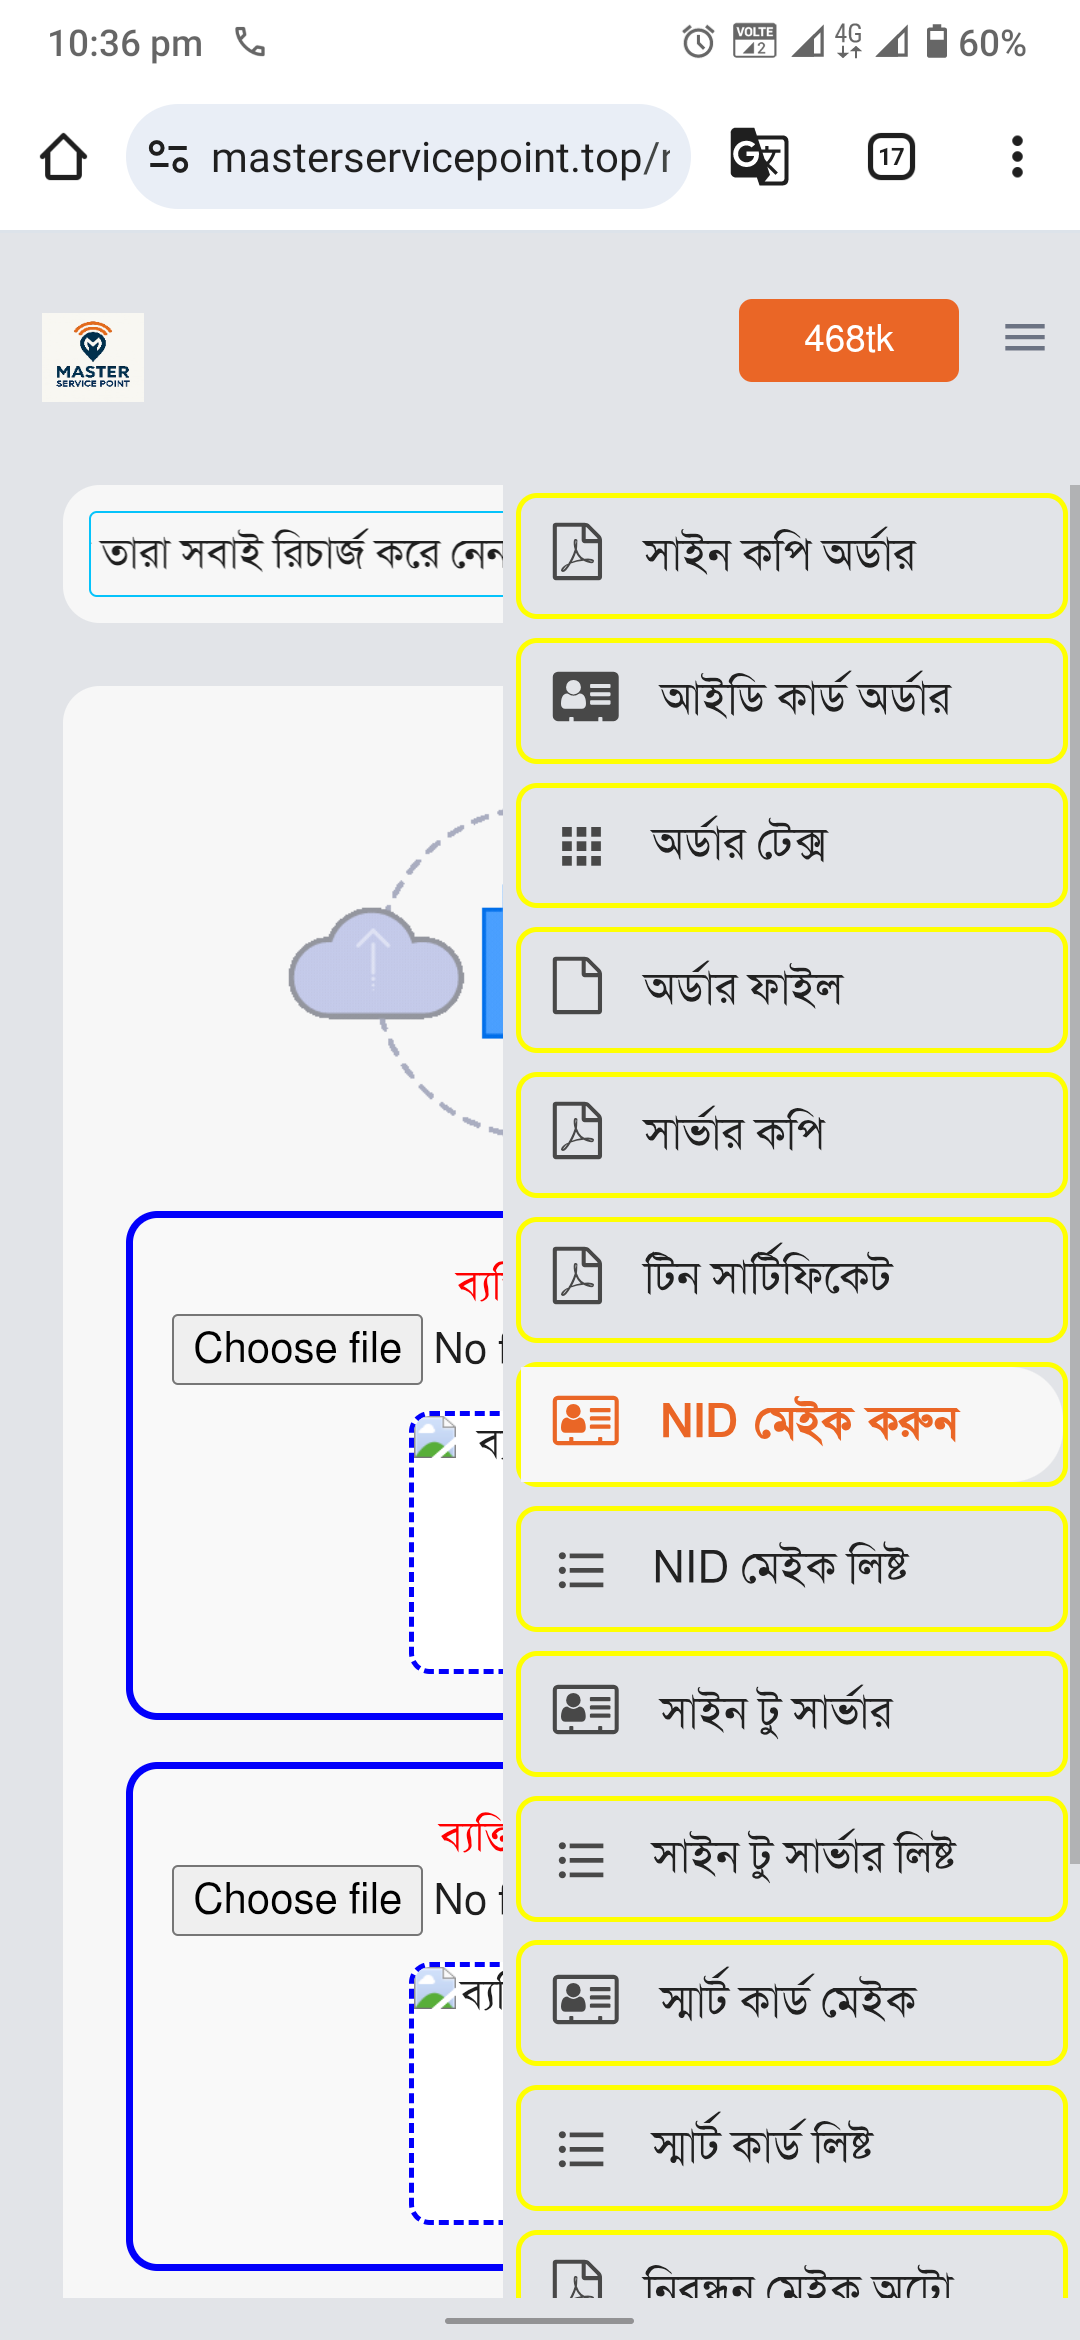Screen dimensions: 1080x2340
Task: Click the grid icon beside অর্ডার টেক্স
Action: tap(581, 846)
